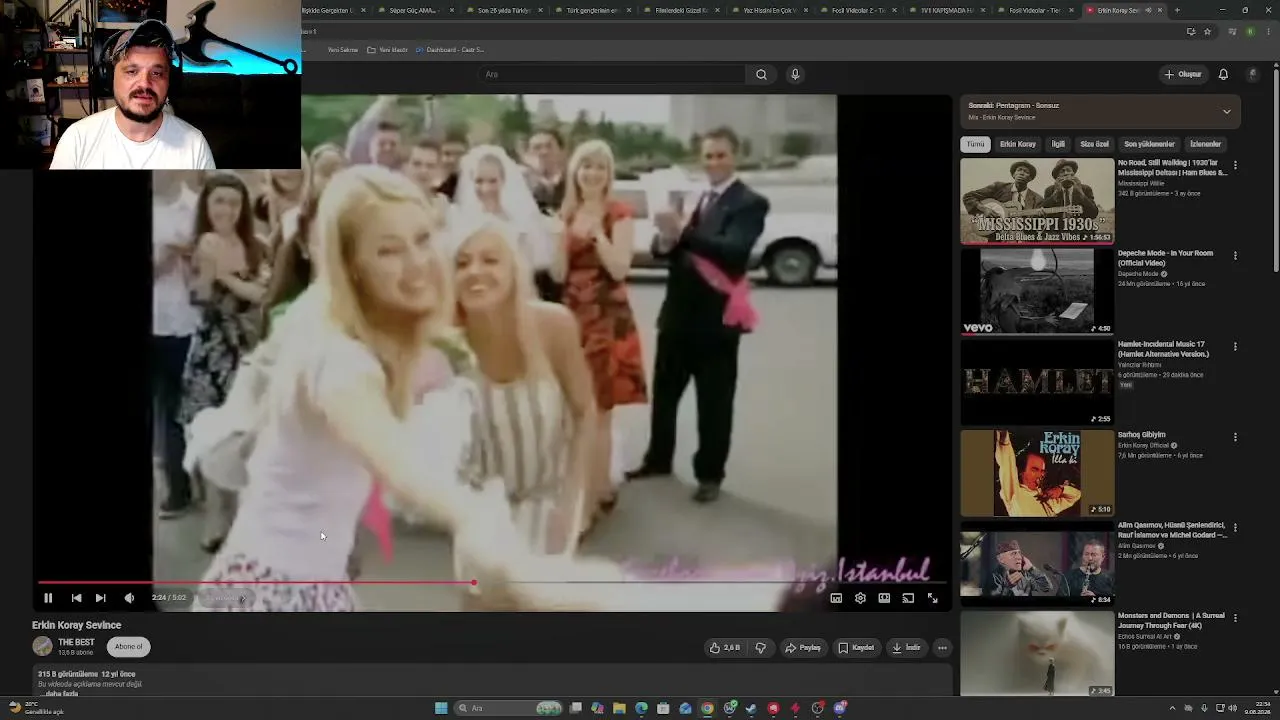Select the Son yüklenenler filter chip
This screenshot has height=720, width=1280.
pyautogui.click(x=1149, y=144)
